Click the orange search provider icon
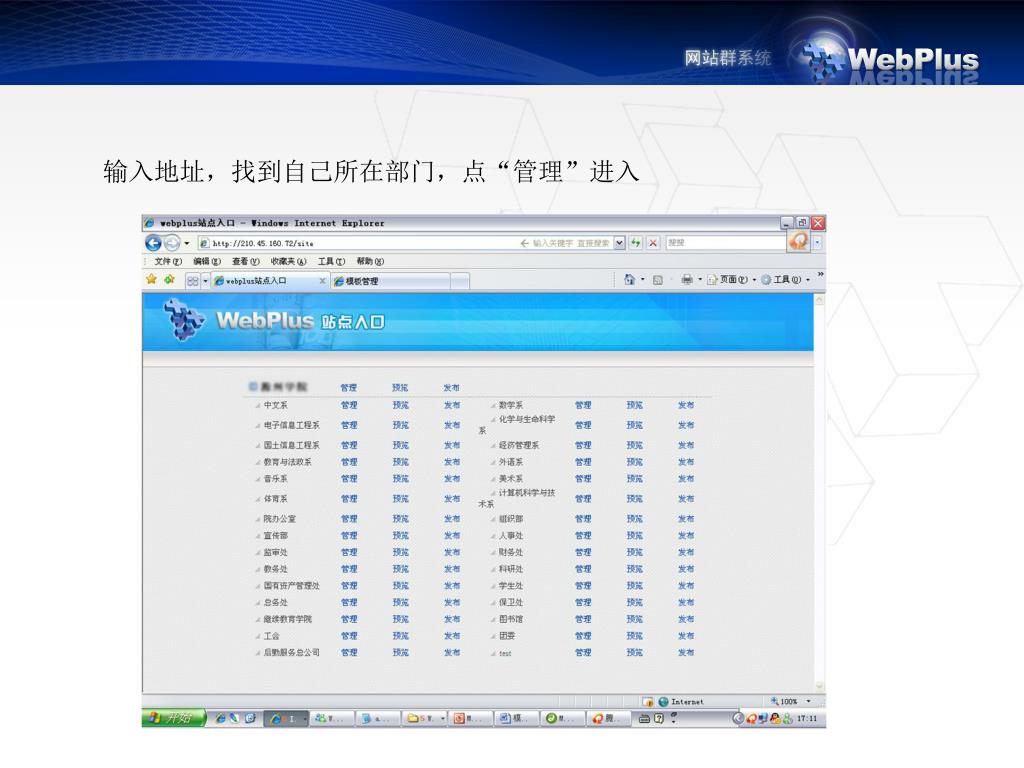This screenshot has height=768, width=1024. 798,242
